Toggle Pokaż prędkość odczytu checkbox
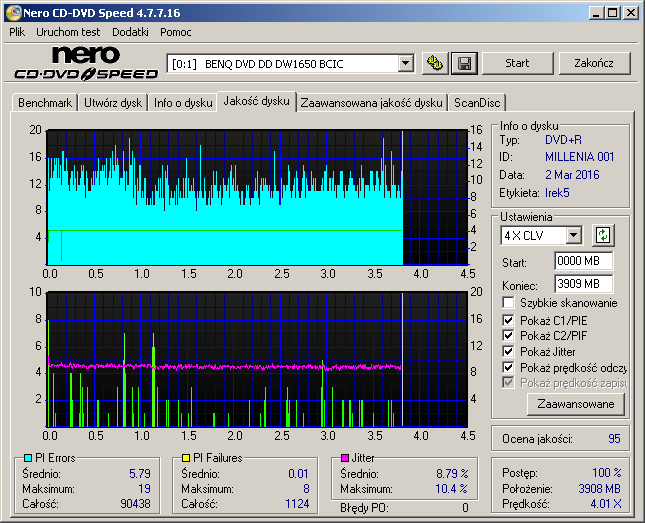 pos(508,367)
